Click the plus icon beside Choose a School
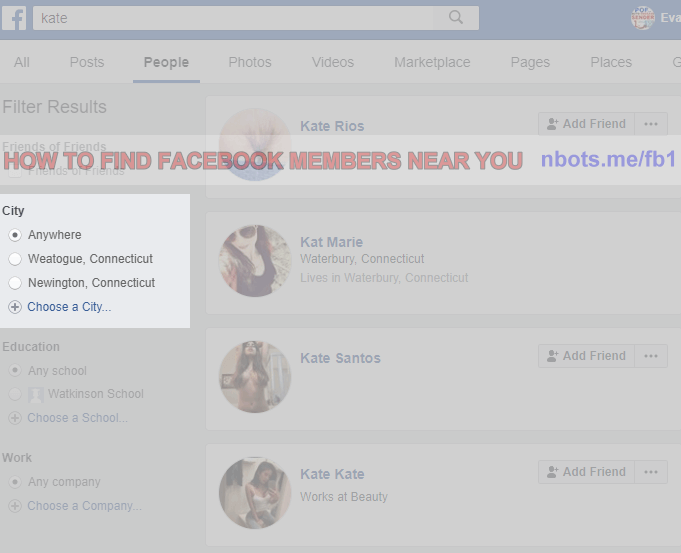Image resolution: width=681 pixels, height=553 pixels. [x=15, y=418]
